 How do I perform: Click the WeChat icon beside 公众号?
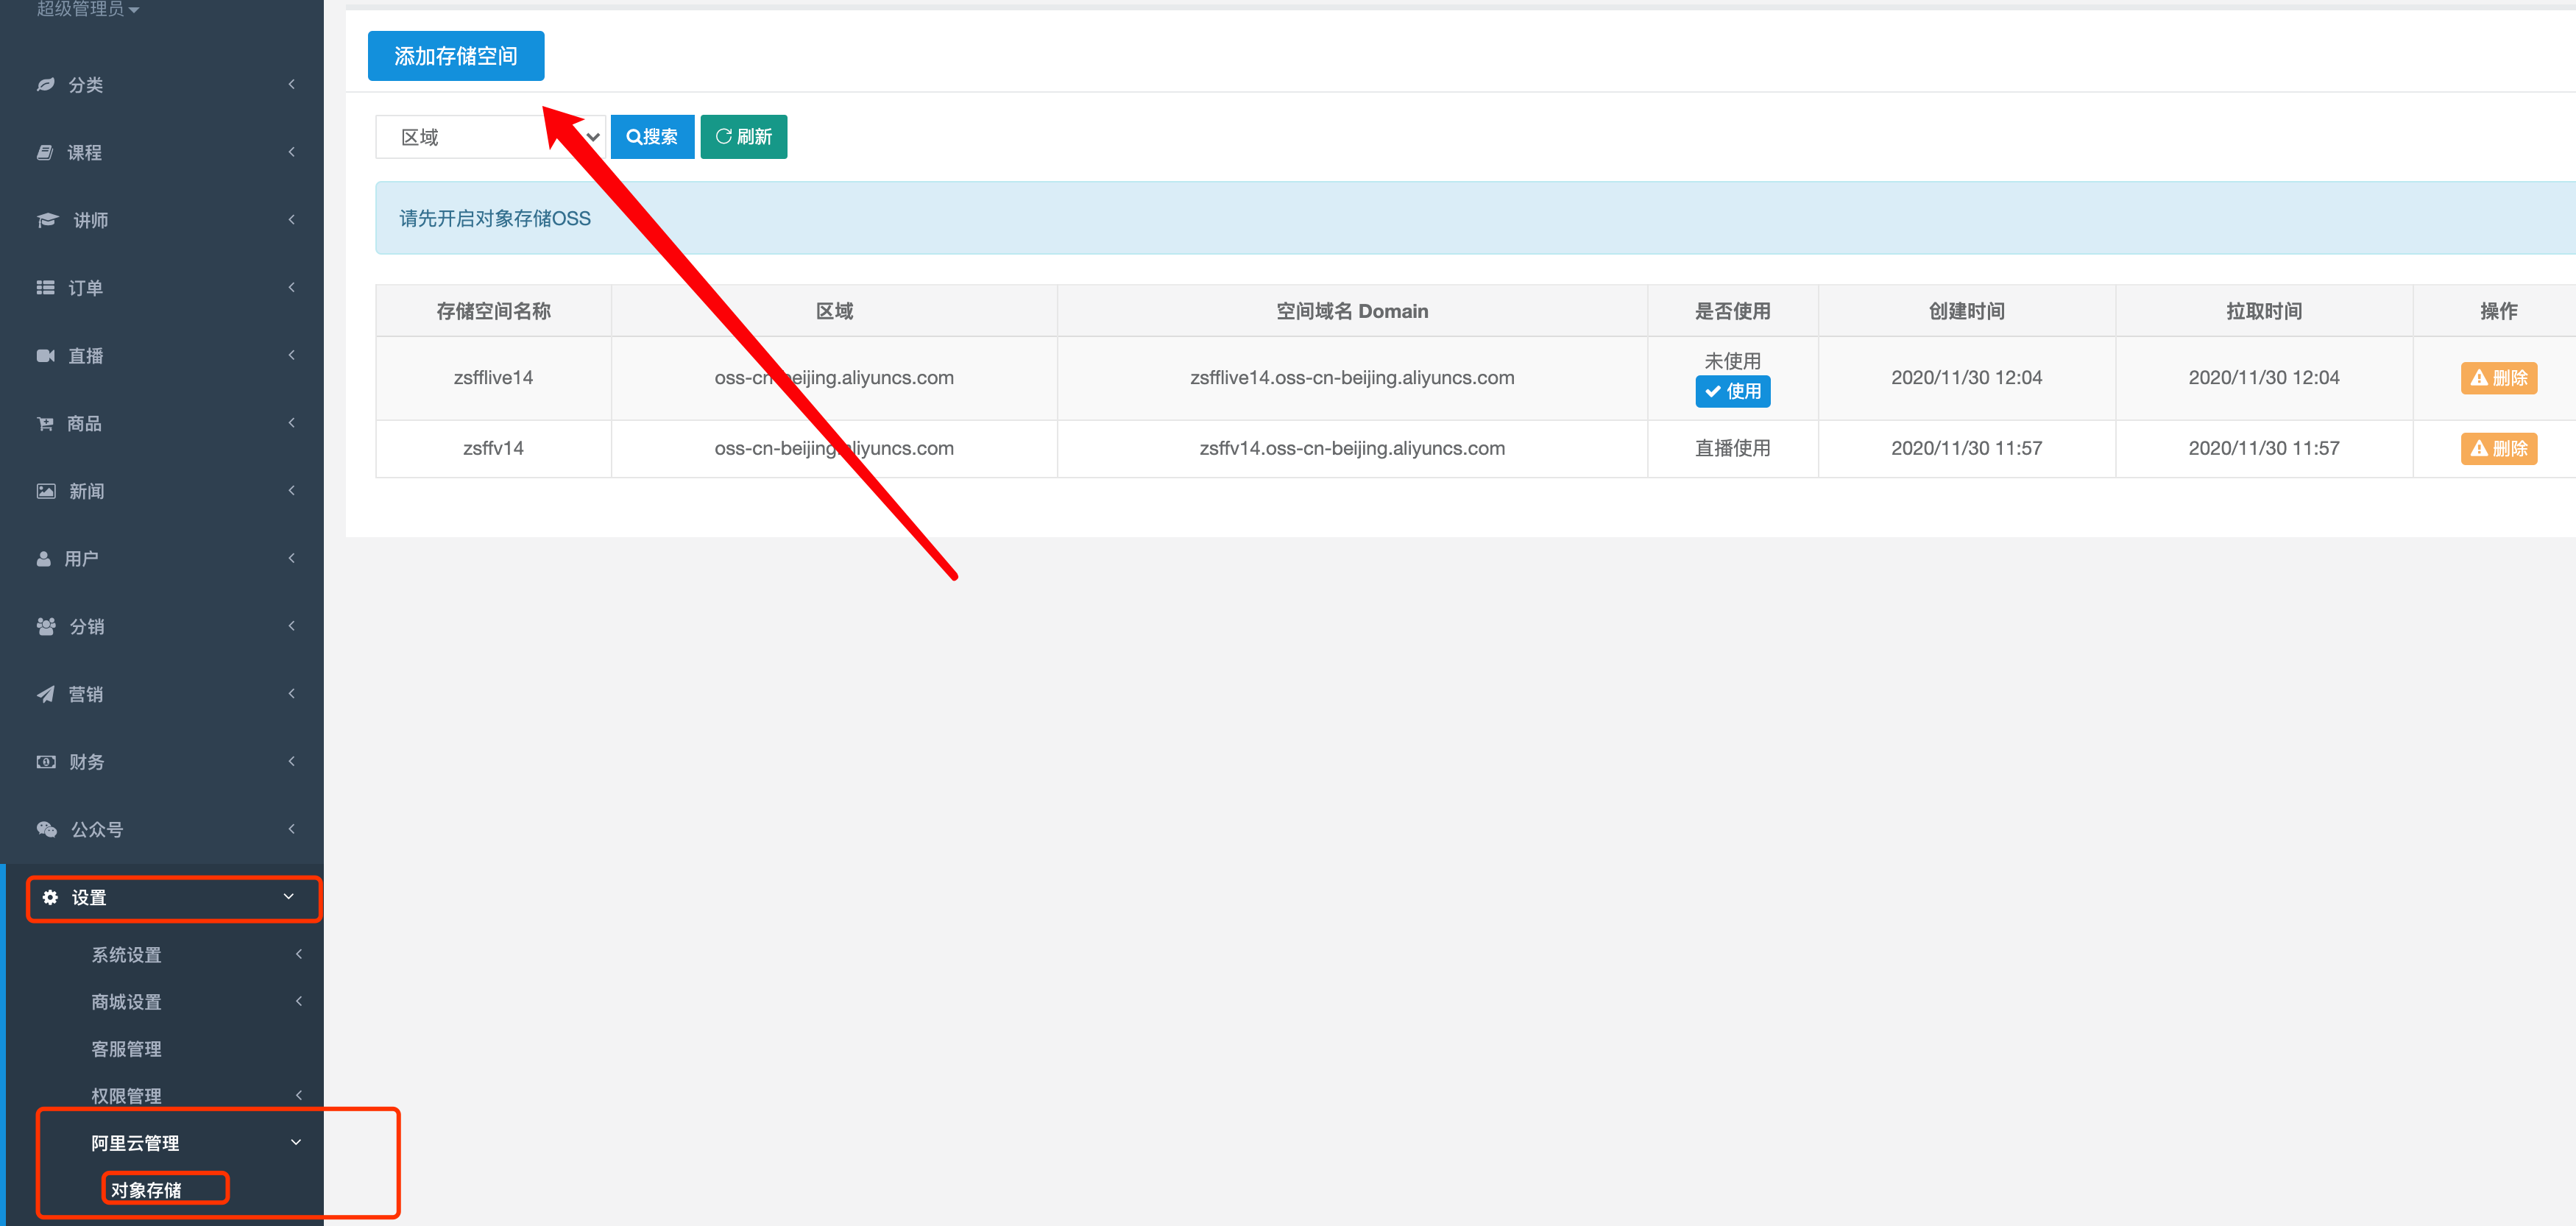point(46,829)
